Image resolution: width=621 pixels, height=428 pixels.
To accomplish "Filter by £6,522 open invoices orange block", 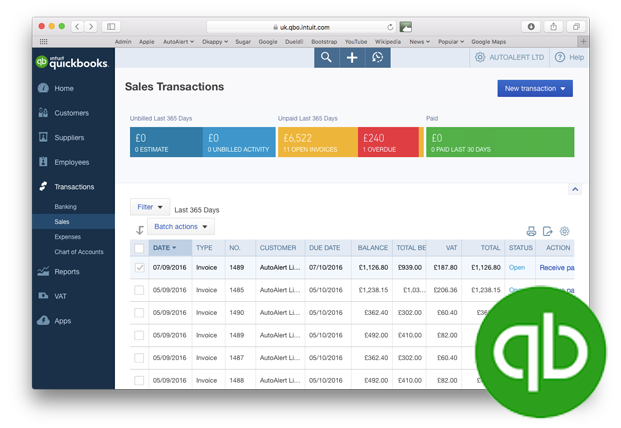I will point(318,142).
